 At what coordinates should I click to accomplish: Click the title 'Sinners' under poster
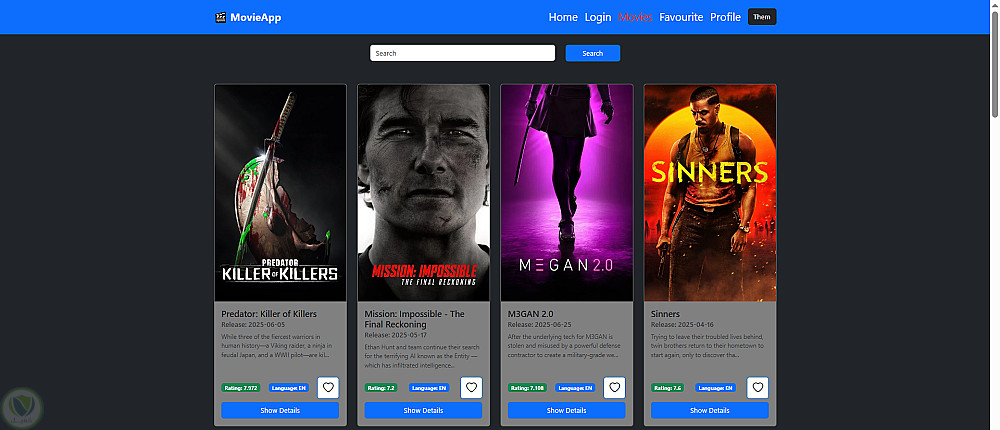point(665,314)
